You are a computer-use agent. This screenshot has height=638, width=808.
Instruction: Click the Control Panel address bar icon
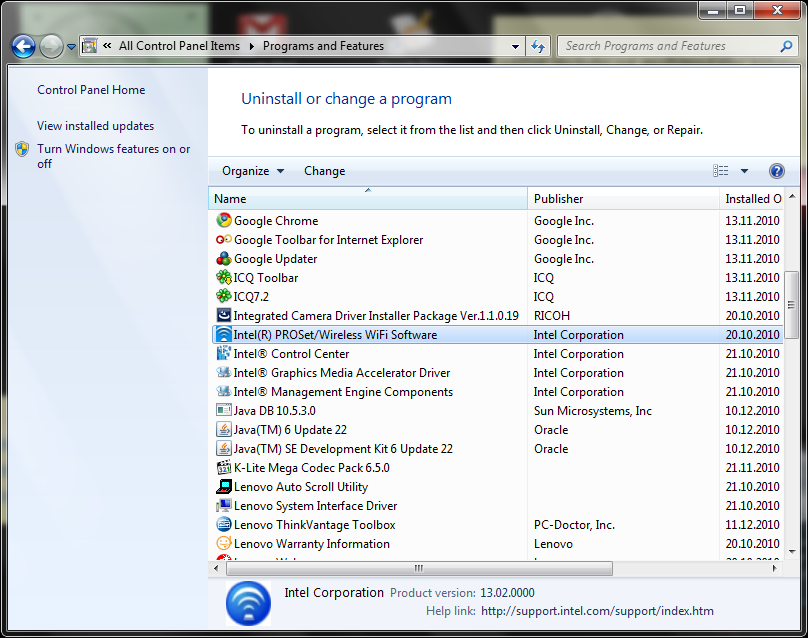[x=90, y=46]
